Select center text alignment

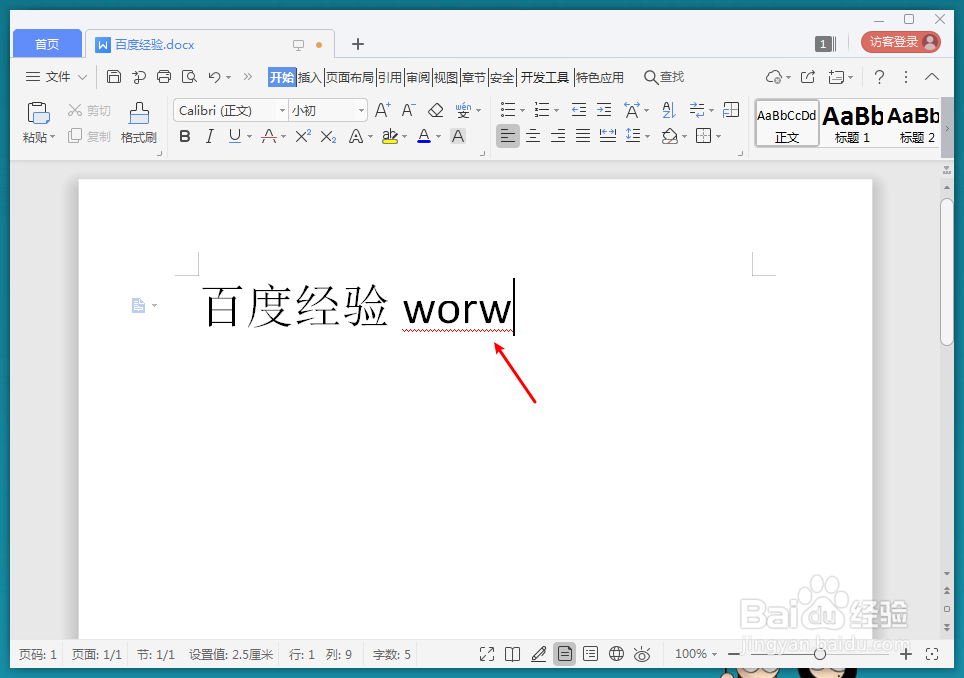(533, 136)
